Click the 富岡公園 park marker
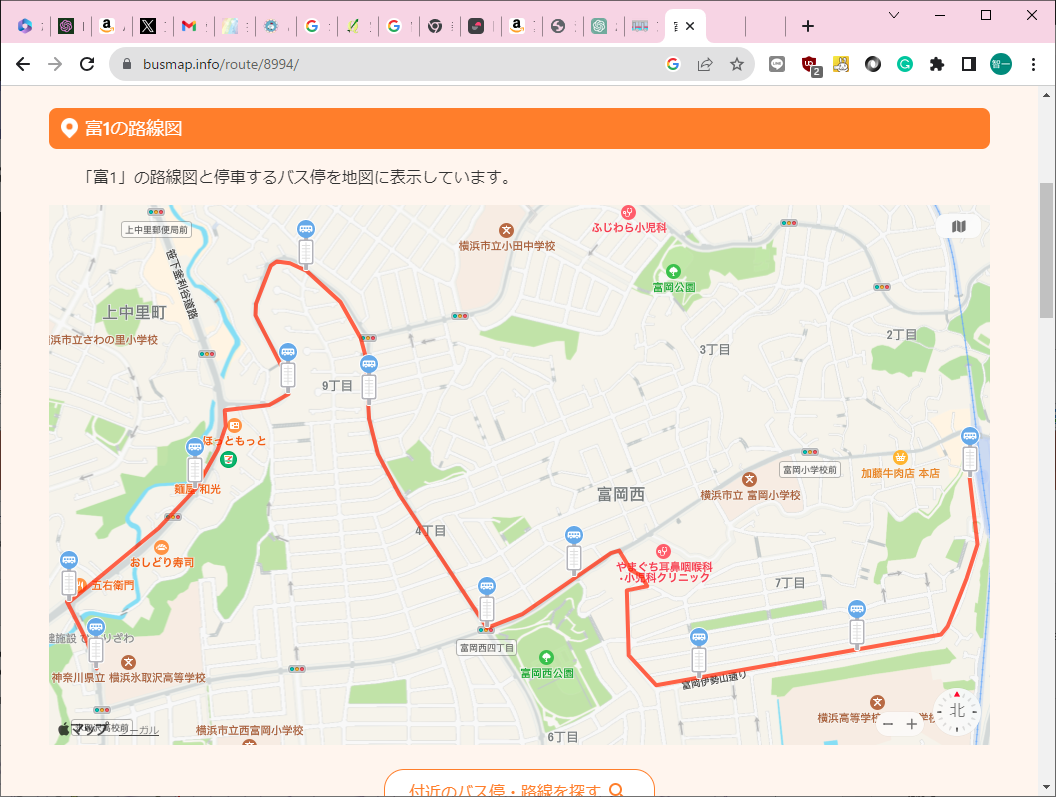 click(x=673, y=270)
